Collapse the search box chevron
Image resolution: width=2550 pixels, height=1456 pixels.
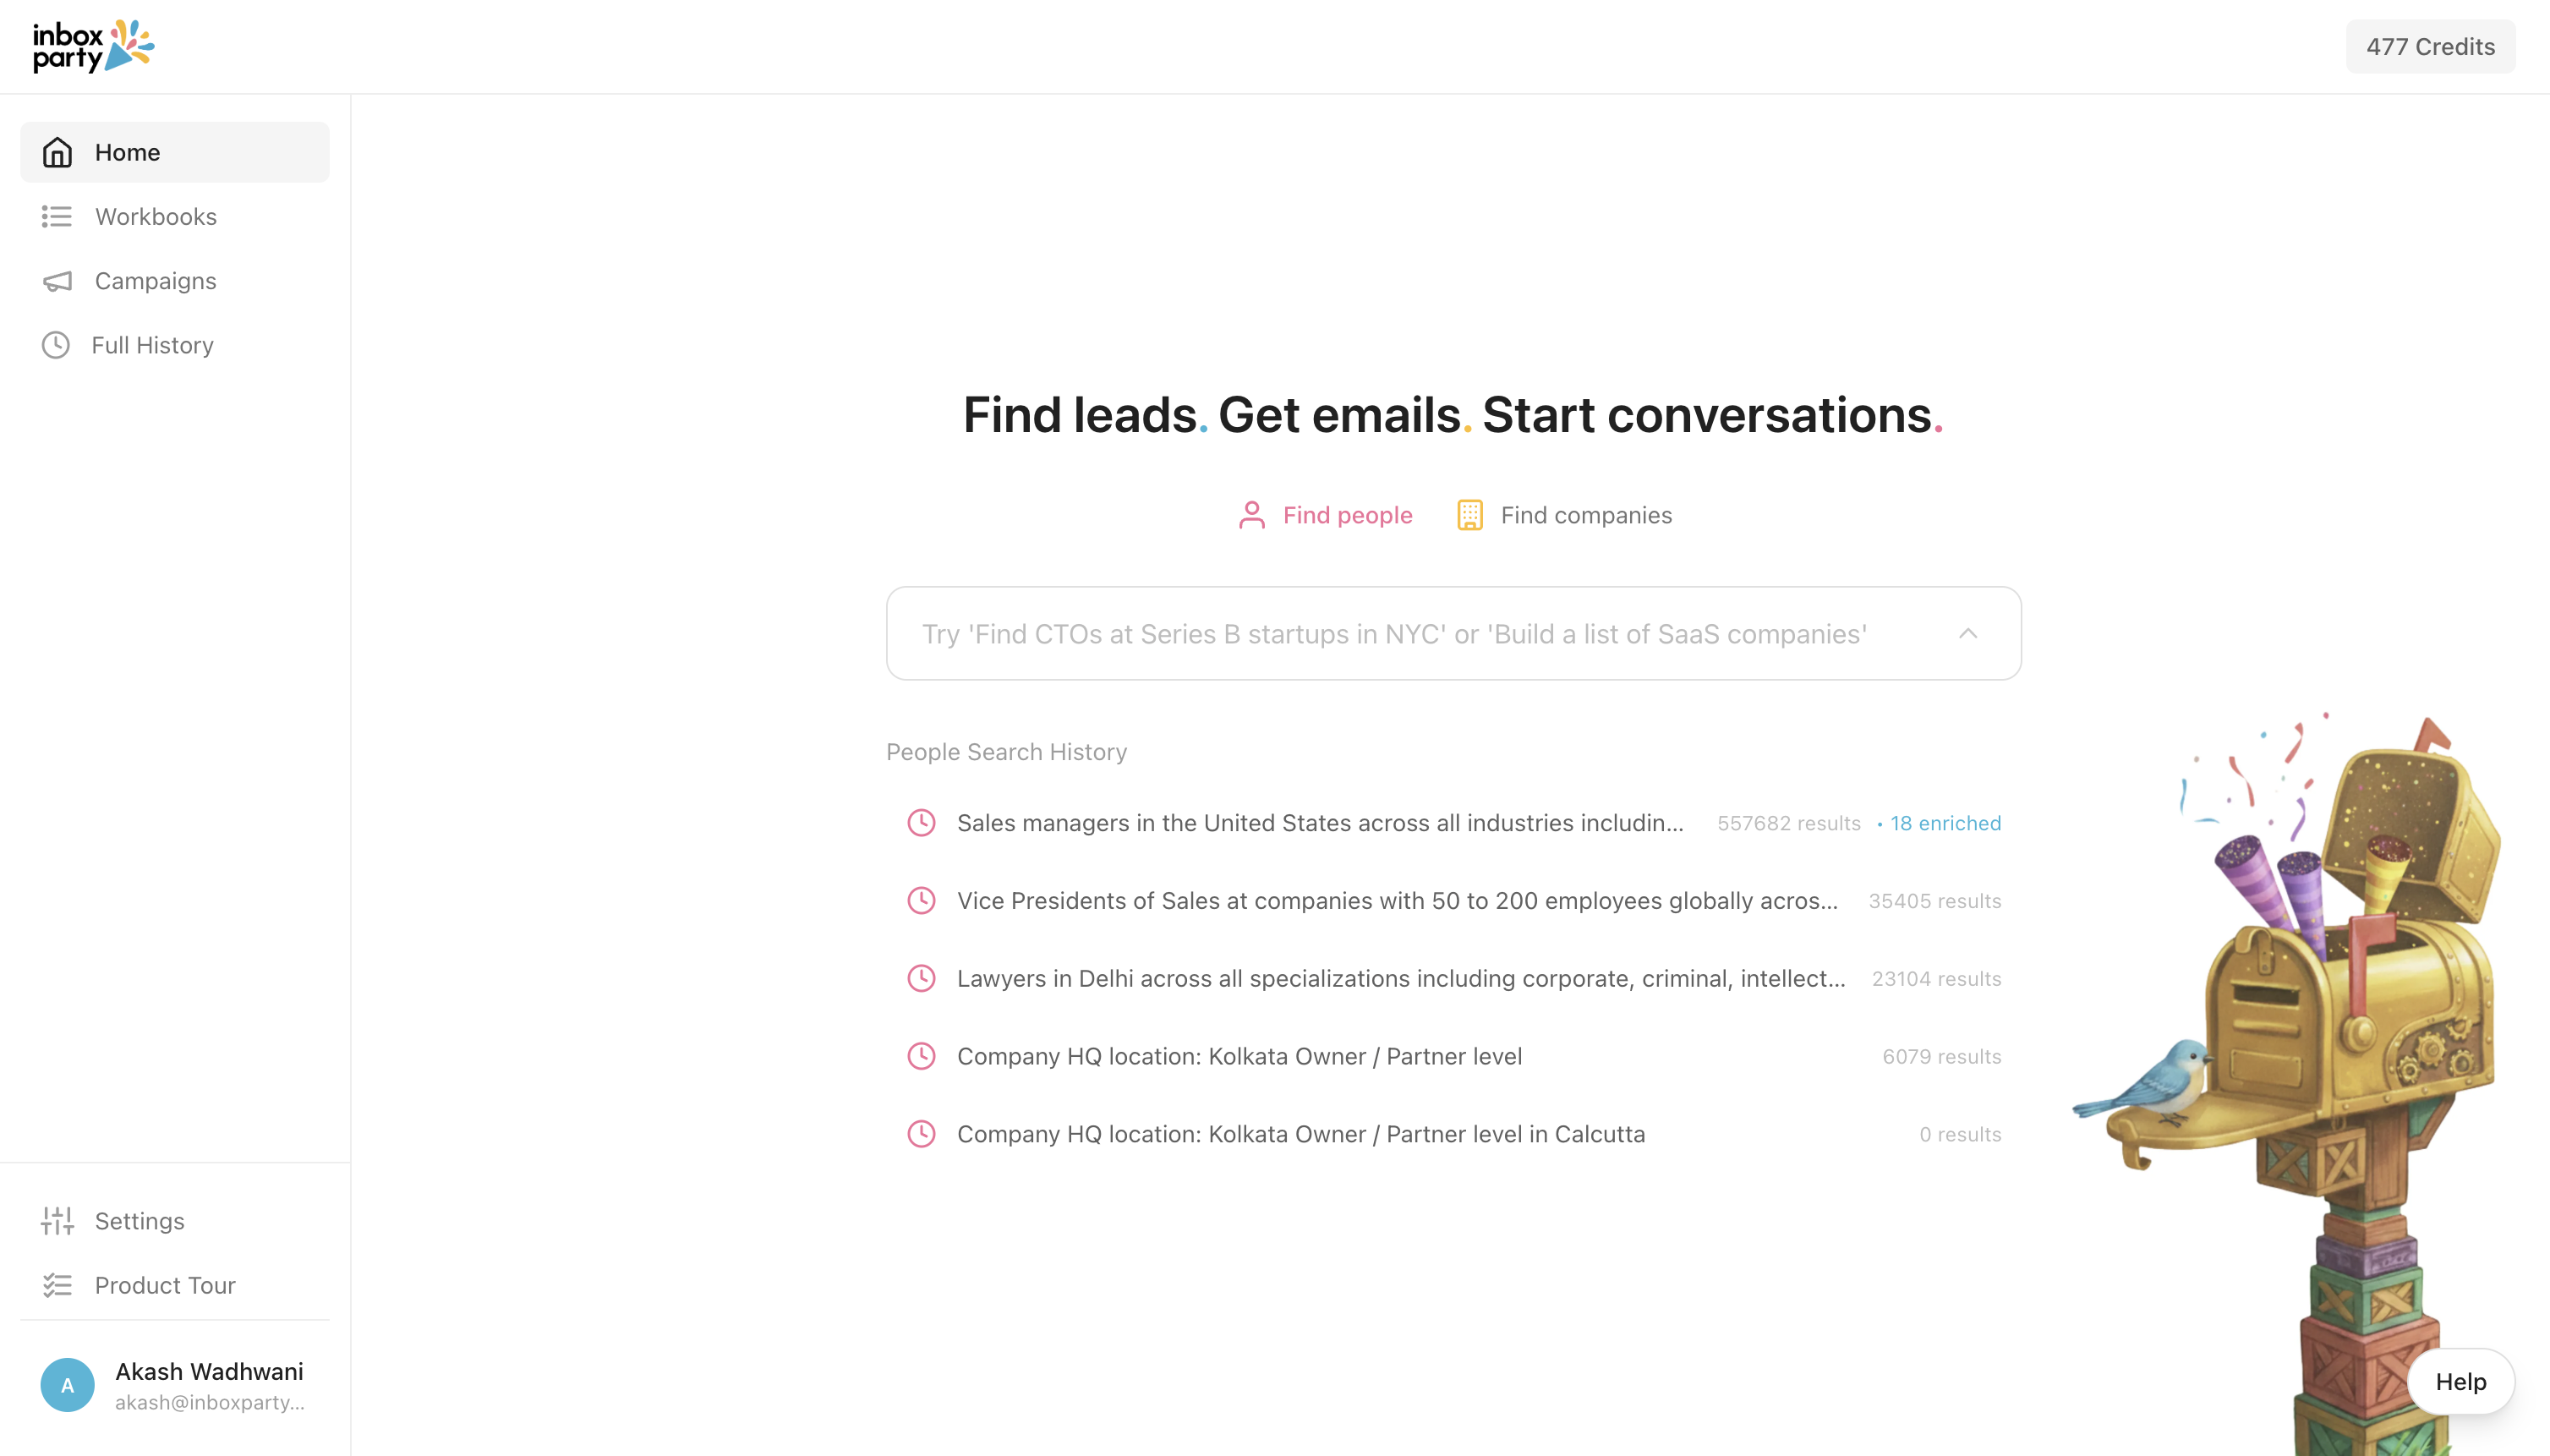1967,633
